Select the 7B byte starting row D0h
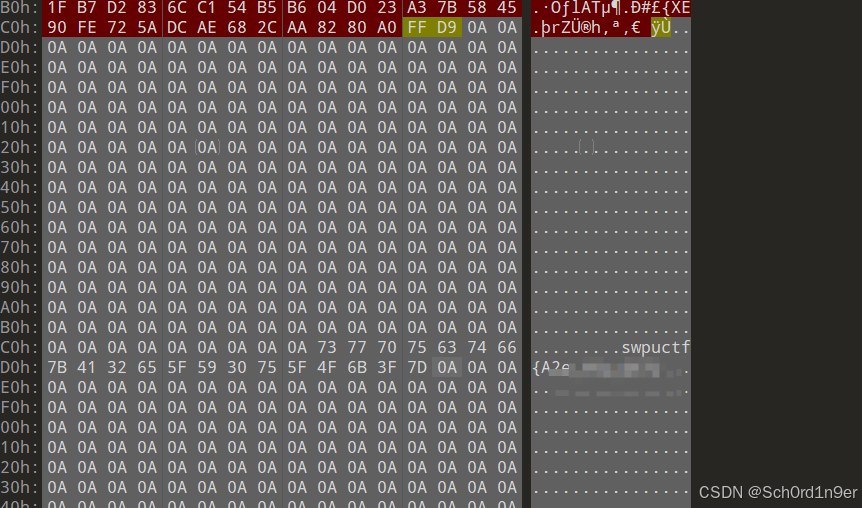 (x=57, y=367)
